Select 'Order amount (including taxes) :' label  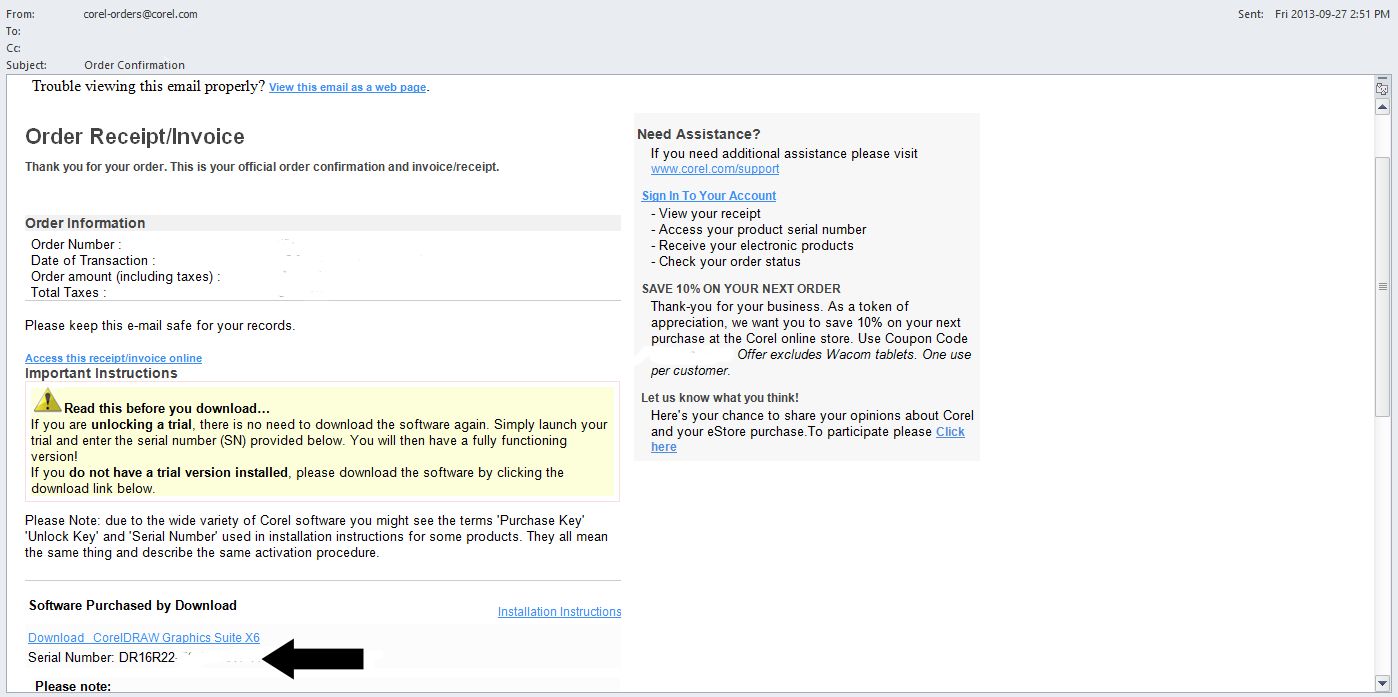pos(126,277)
